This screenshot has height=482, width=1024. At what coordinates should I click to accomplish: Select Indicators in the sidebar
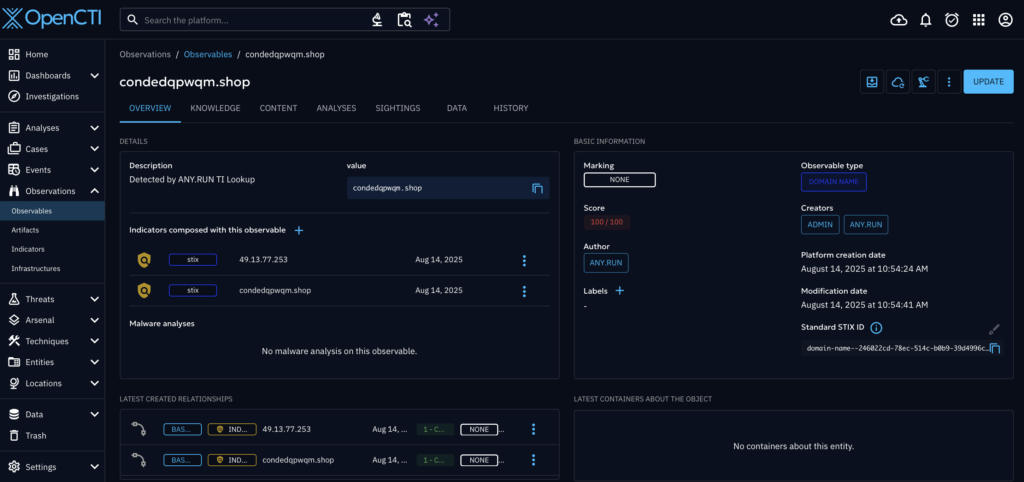(28, 249)
